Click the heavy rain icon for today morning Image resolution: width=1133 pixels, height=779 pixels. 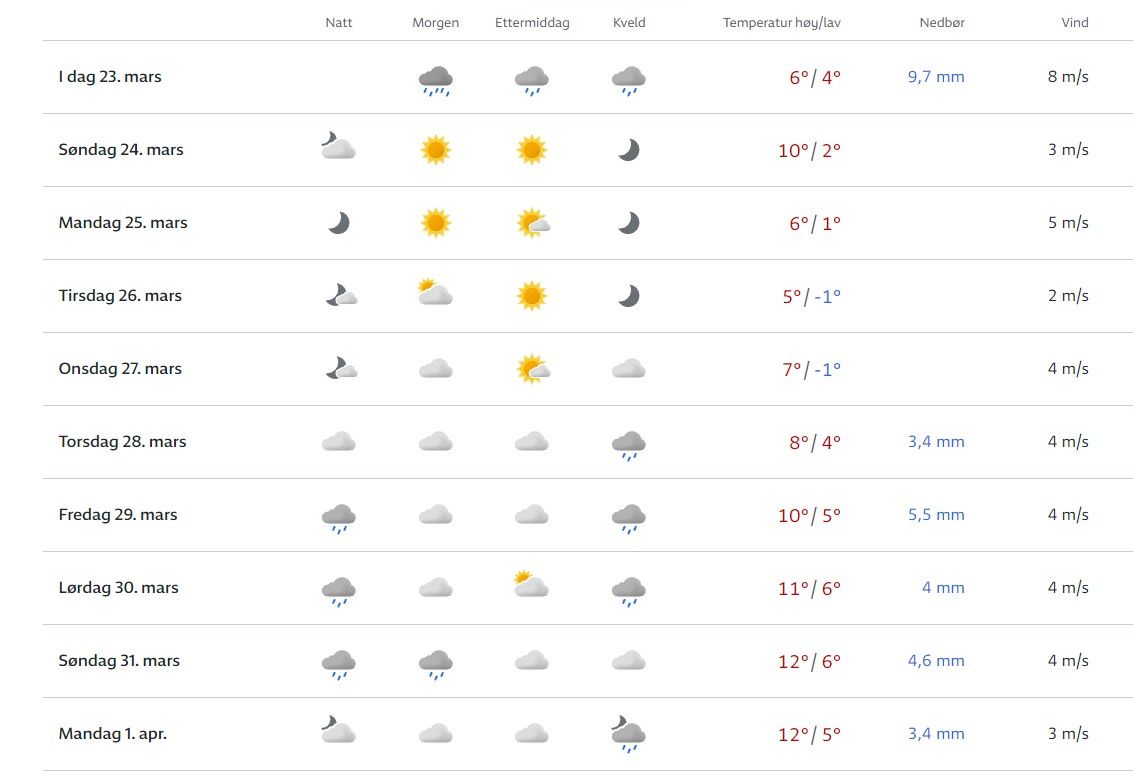435,79
